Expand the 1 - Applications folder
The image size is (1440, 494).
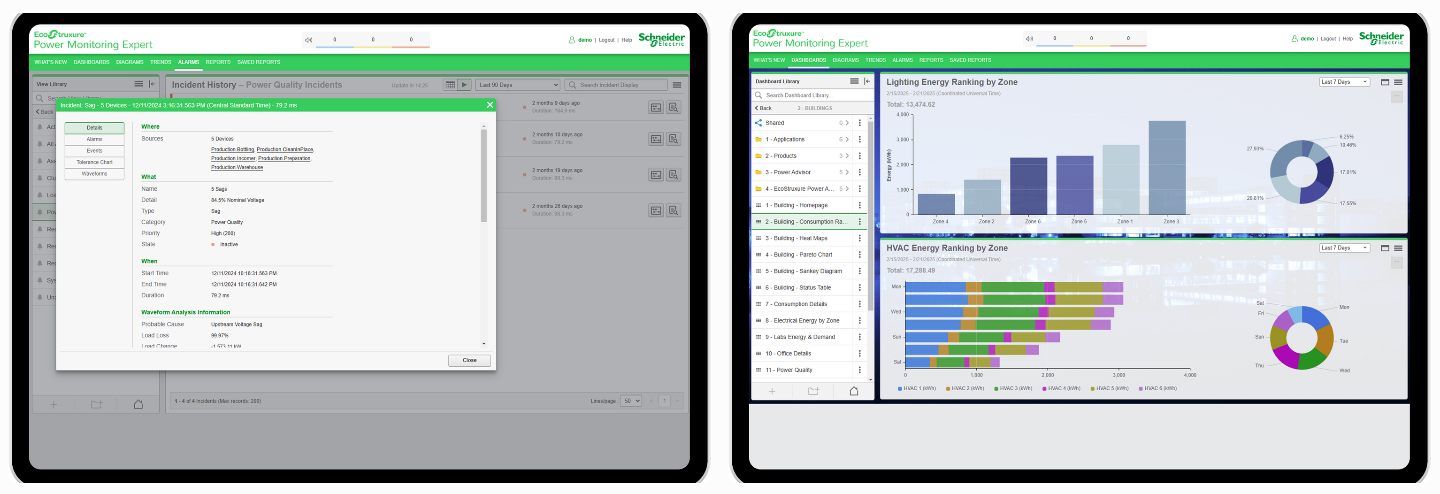point(848,140)
